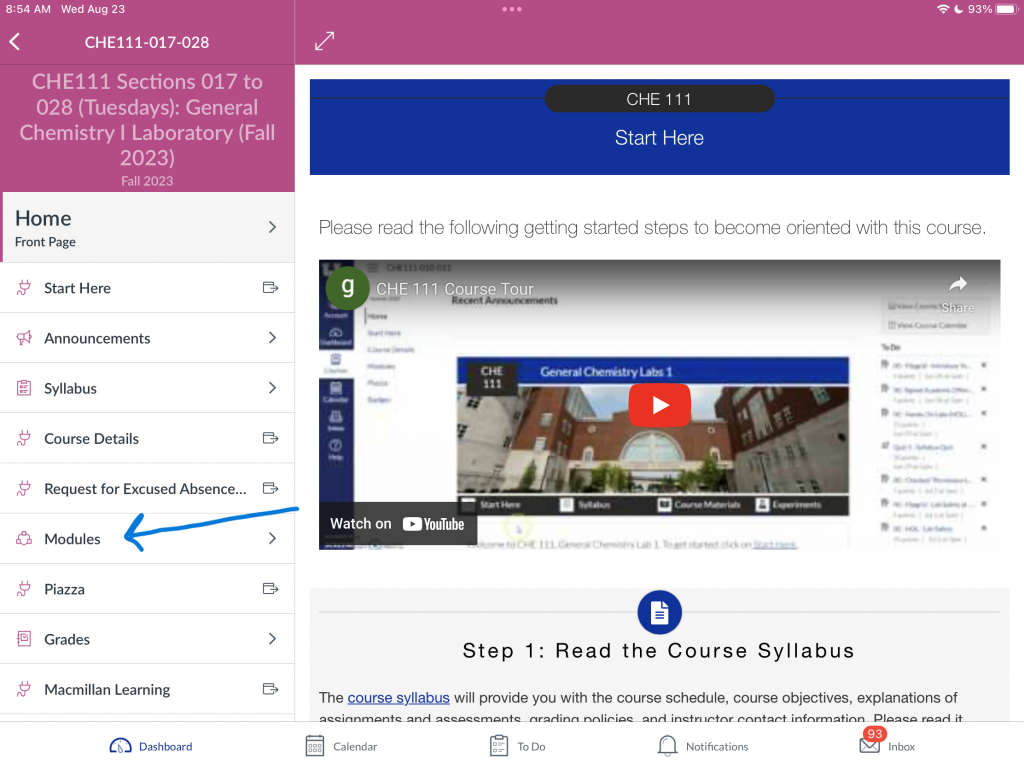1024x768 pixels.
Task: Open Course Details external link icon
Action: pyautogui.click(x=270, y=438)
